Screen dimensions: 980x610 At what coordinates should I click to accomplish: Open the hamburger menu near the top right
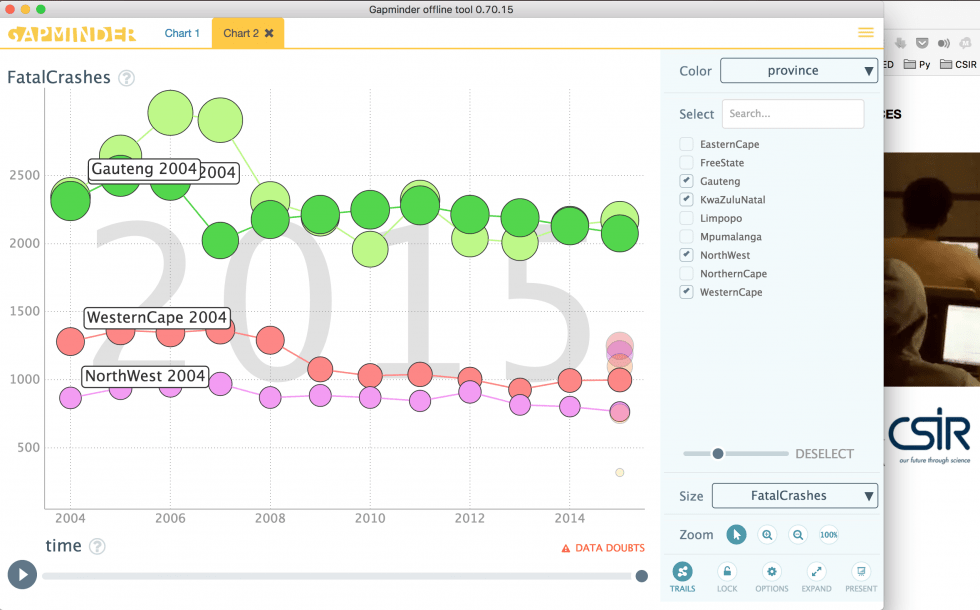point(865,32)
